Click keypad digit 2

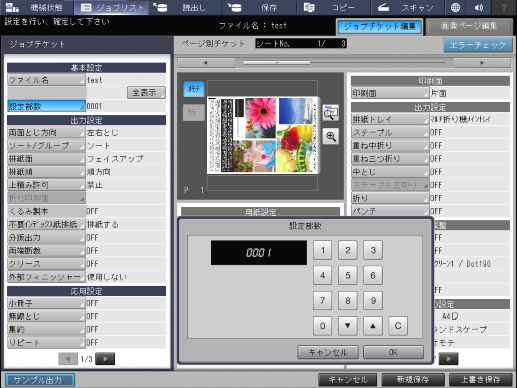tap(348, 250)
